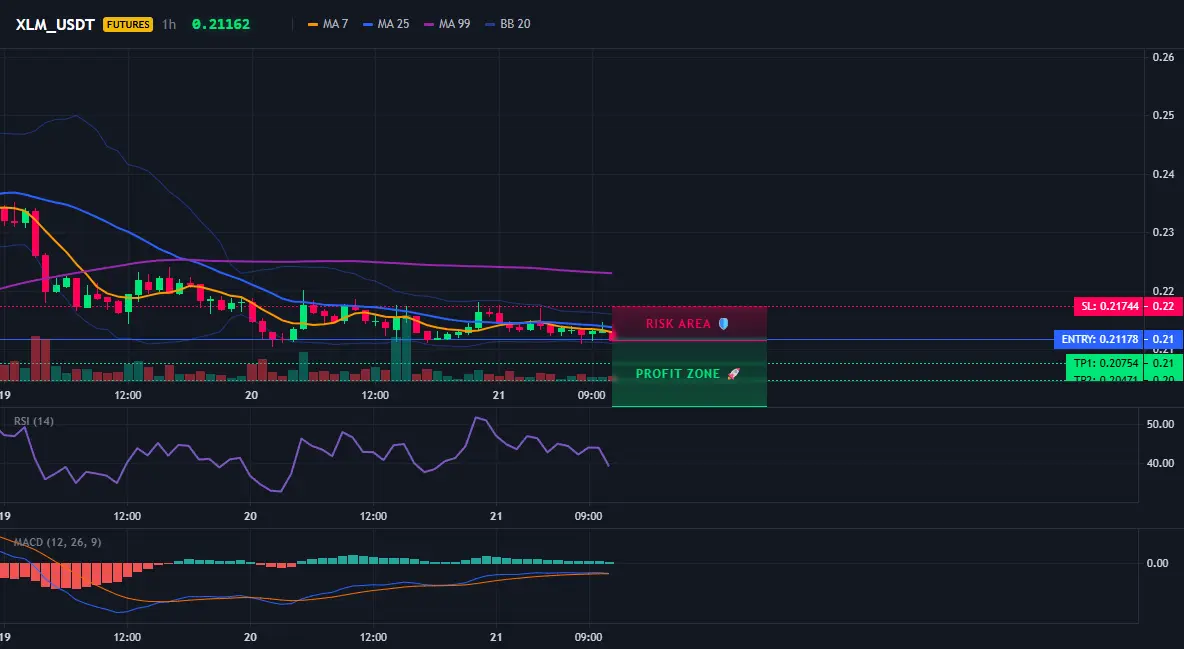
Task: Open the 1h timeframe selector
Action: (169, 24)
